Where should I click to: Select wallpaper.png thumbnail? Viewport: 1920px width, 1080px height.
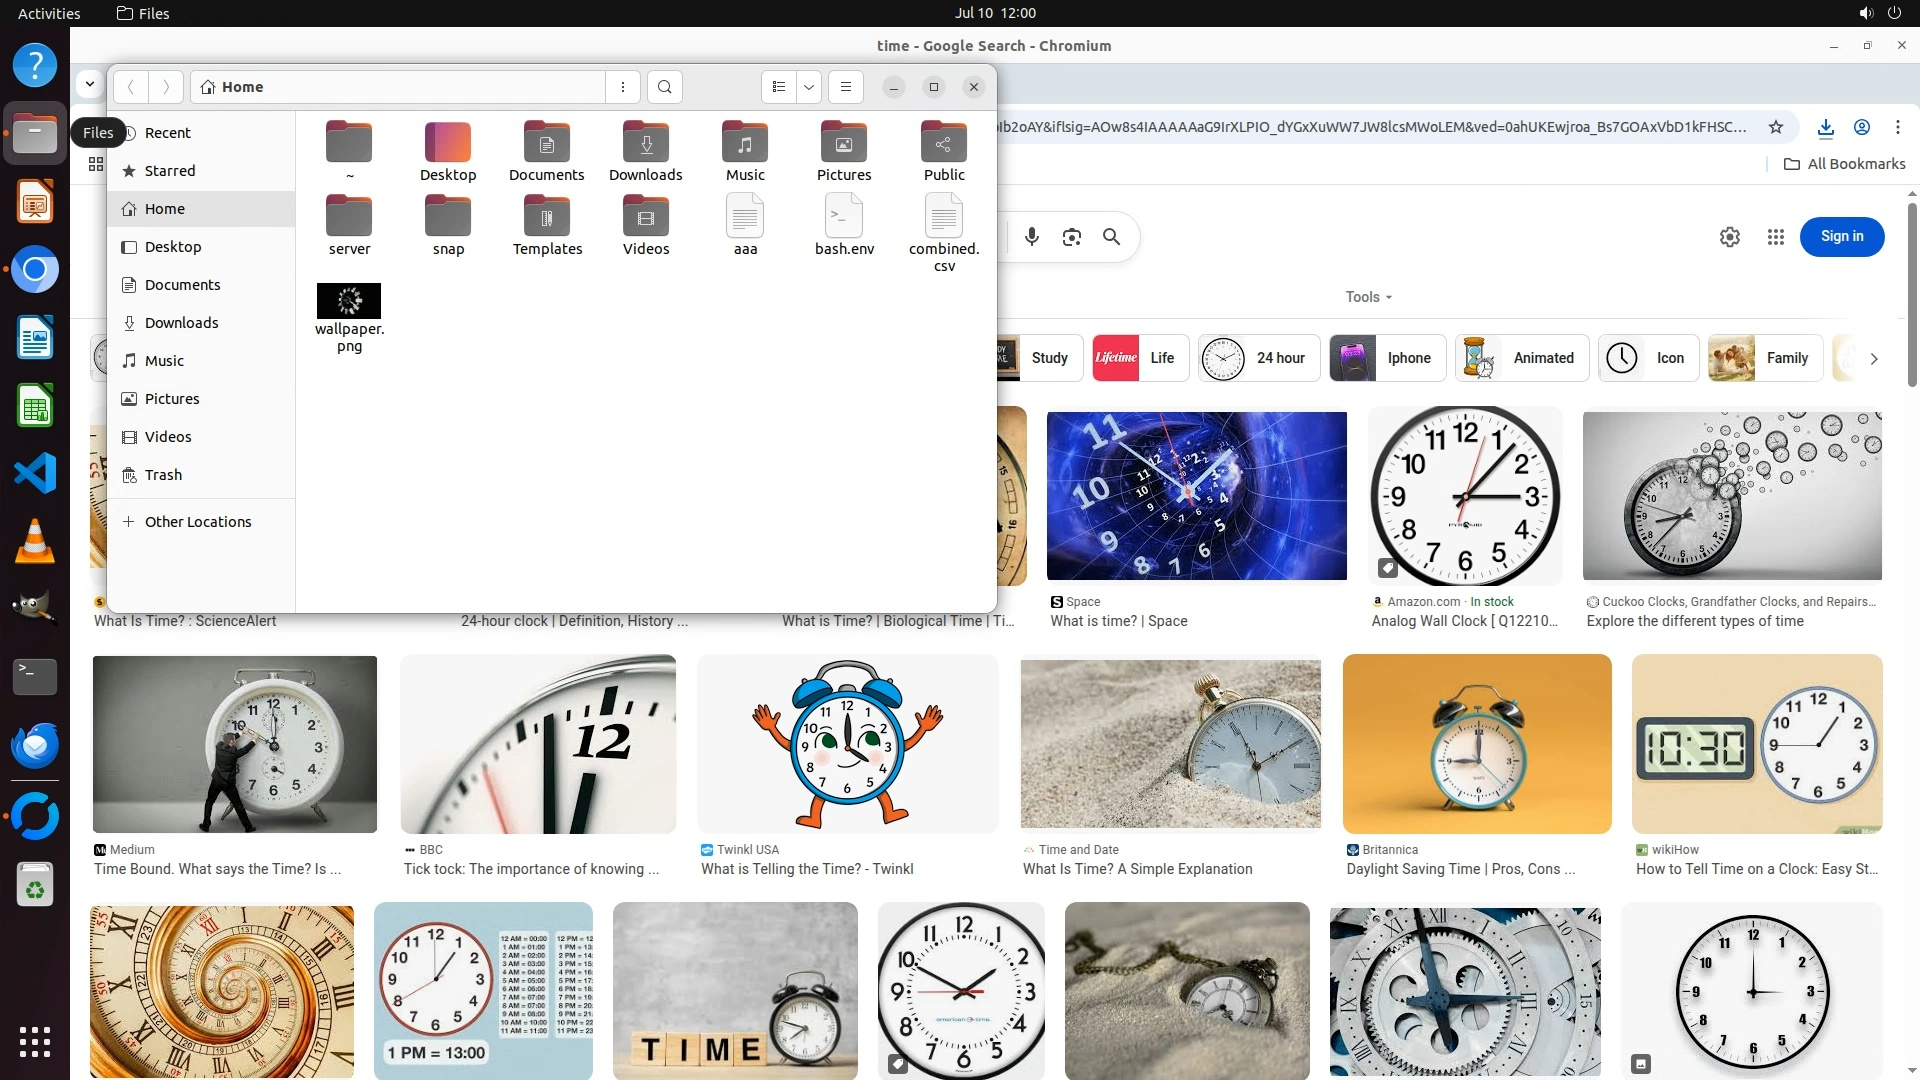[x=349, y=301]
